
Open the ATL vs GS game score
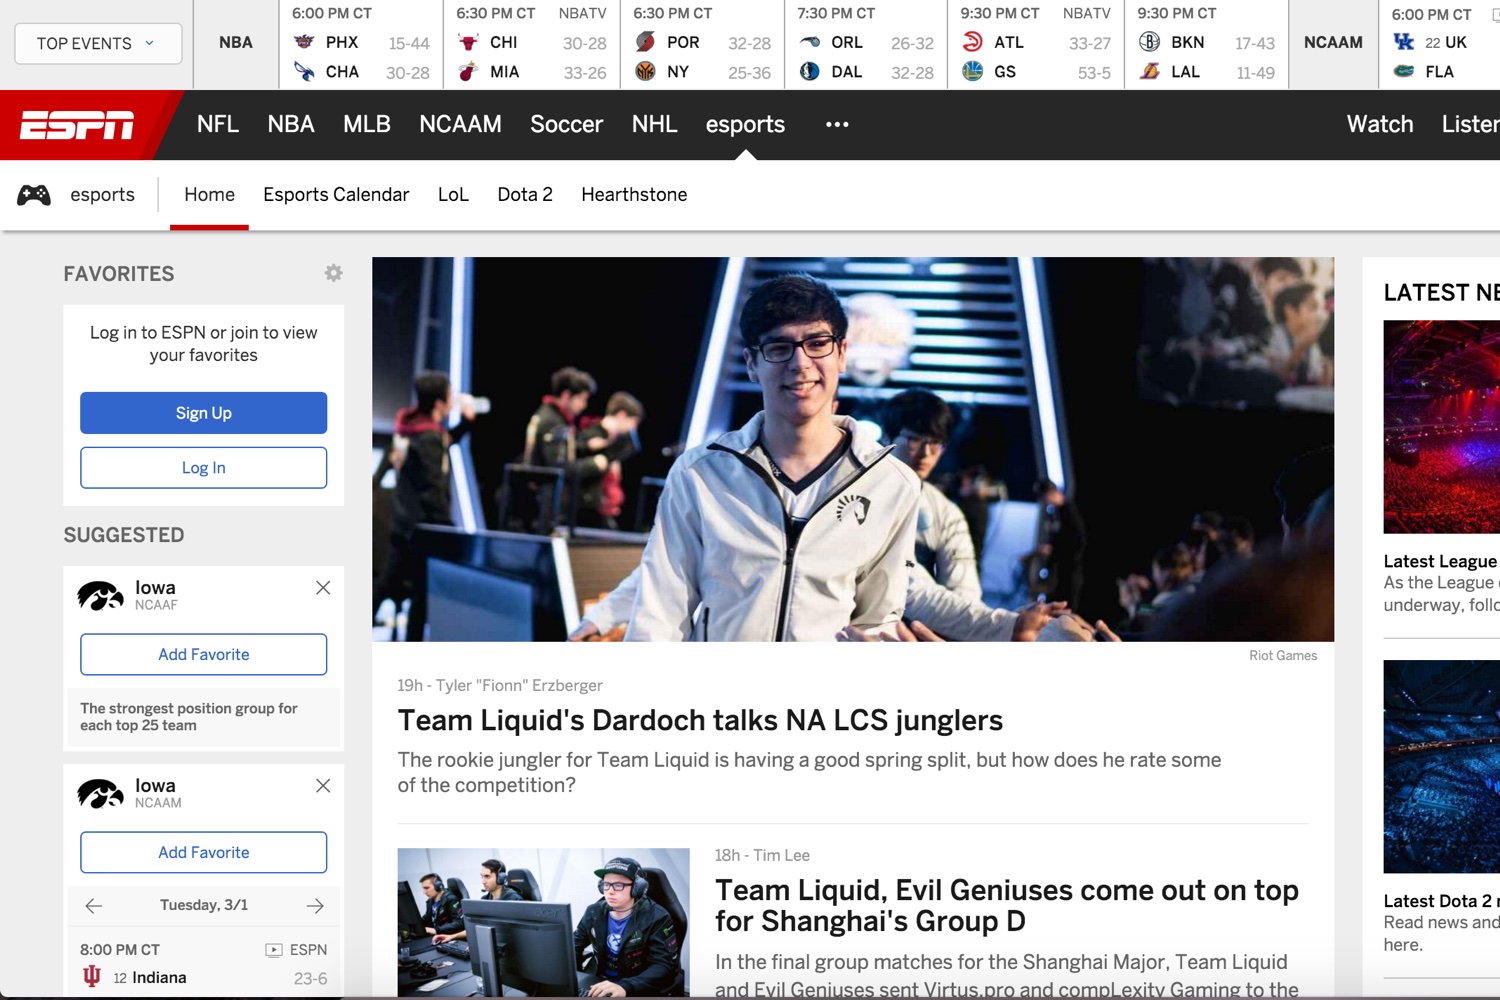coord(1036,45)
